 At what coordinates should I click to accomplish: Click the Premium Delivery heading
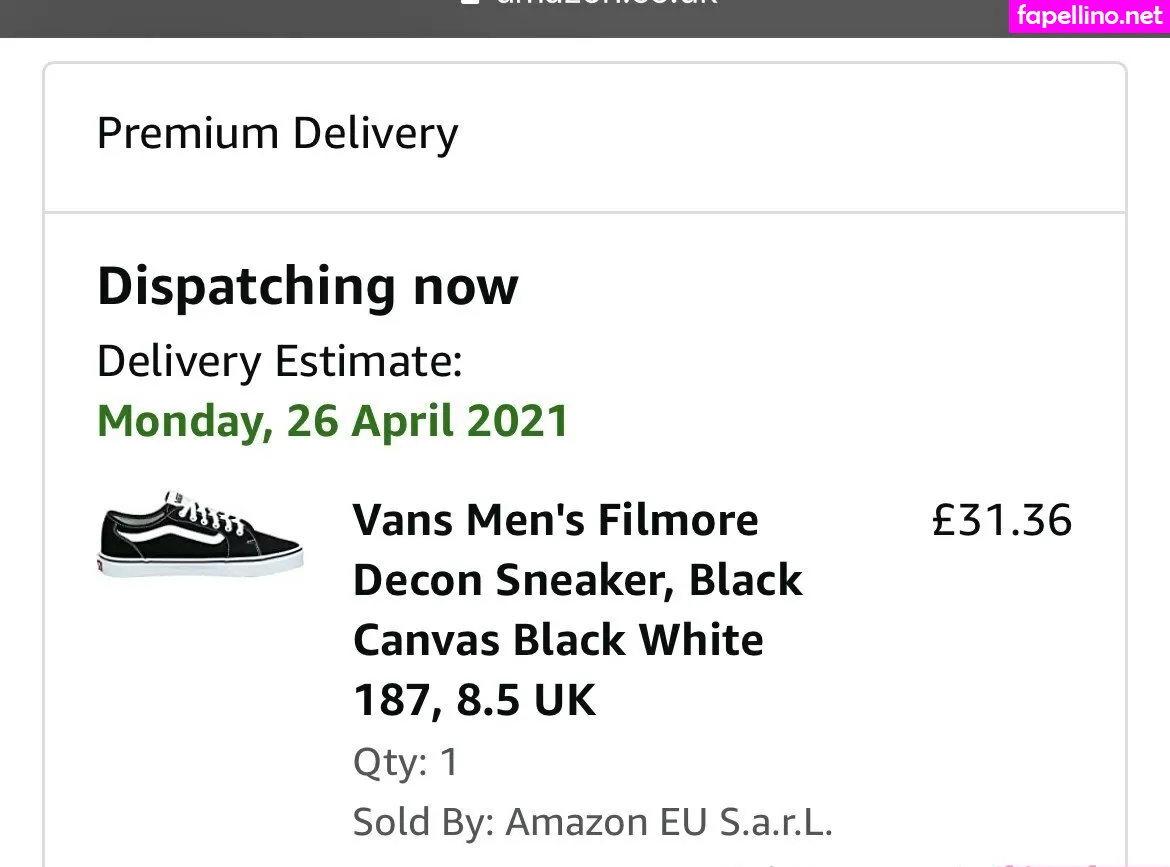click(x=277, y=134)
